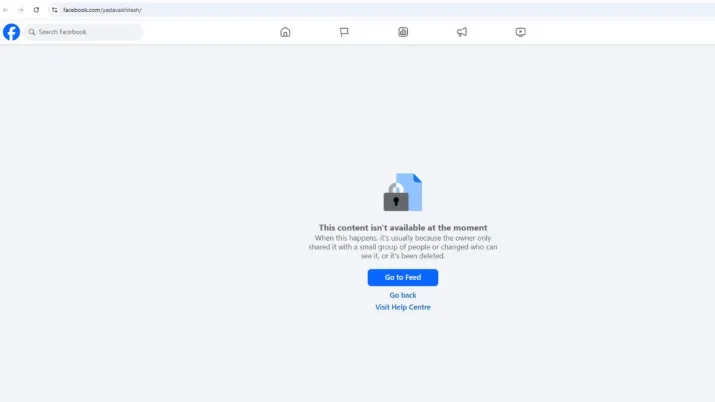Click the magnifier icon in Search Facebook
Screen dimensions: 715x402
click(32, 32)
